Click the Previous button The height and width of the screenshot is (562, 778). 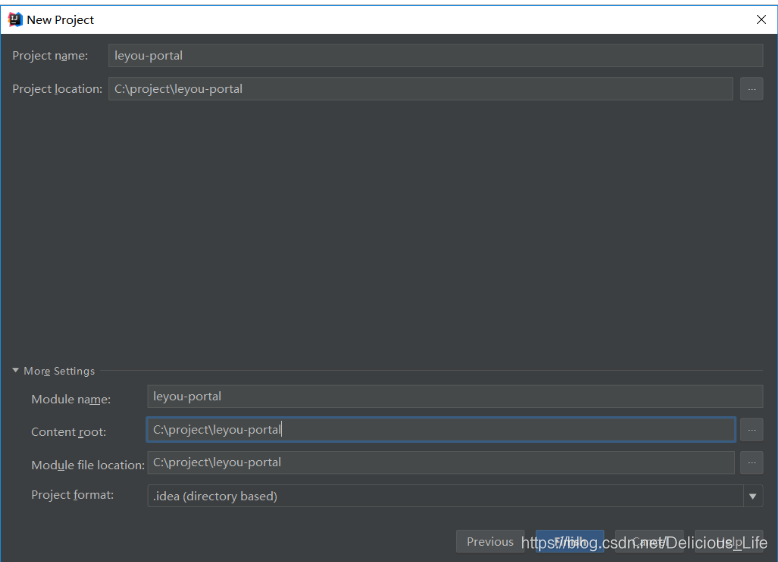tap(490, 542)
